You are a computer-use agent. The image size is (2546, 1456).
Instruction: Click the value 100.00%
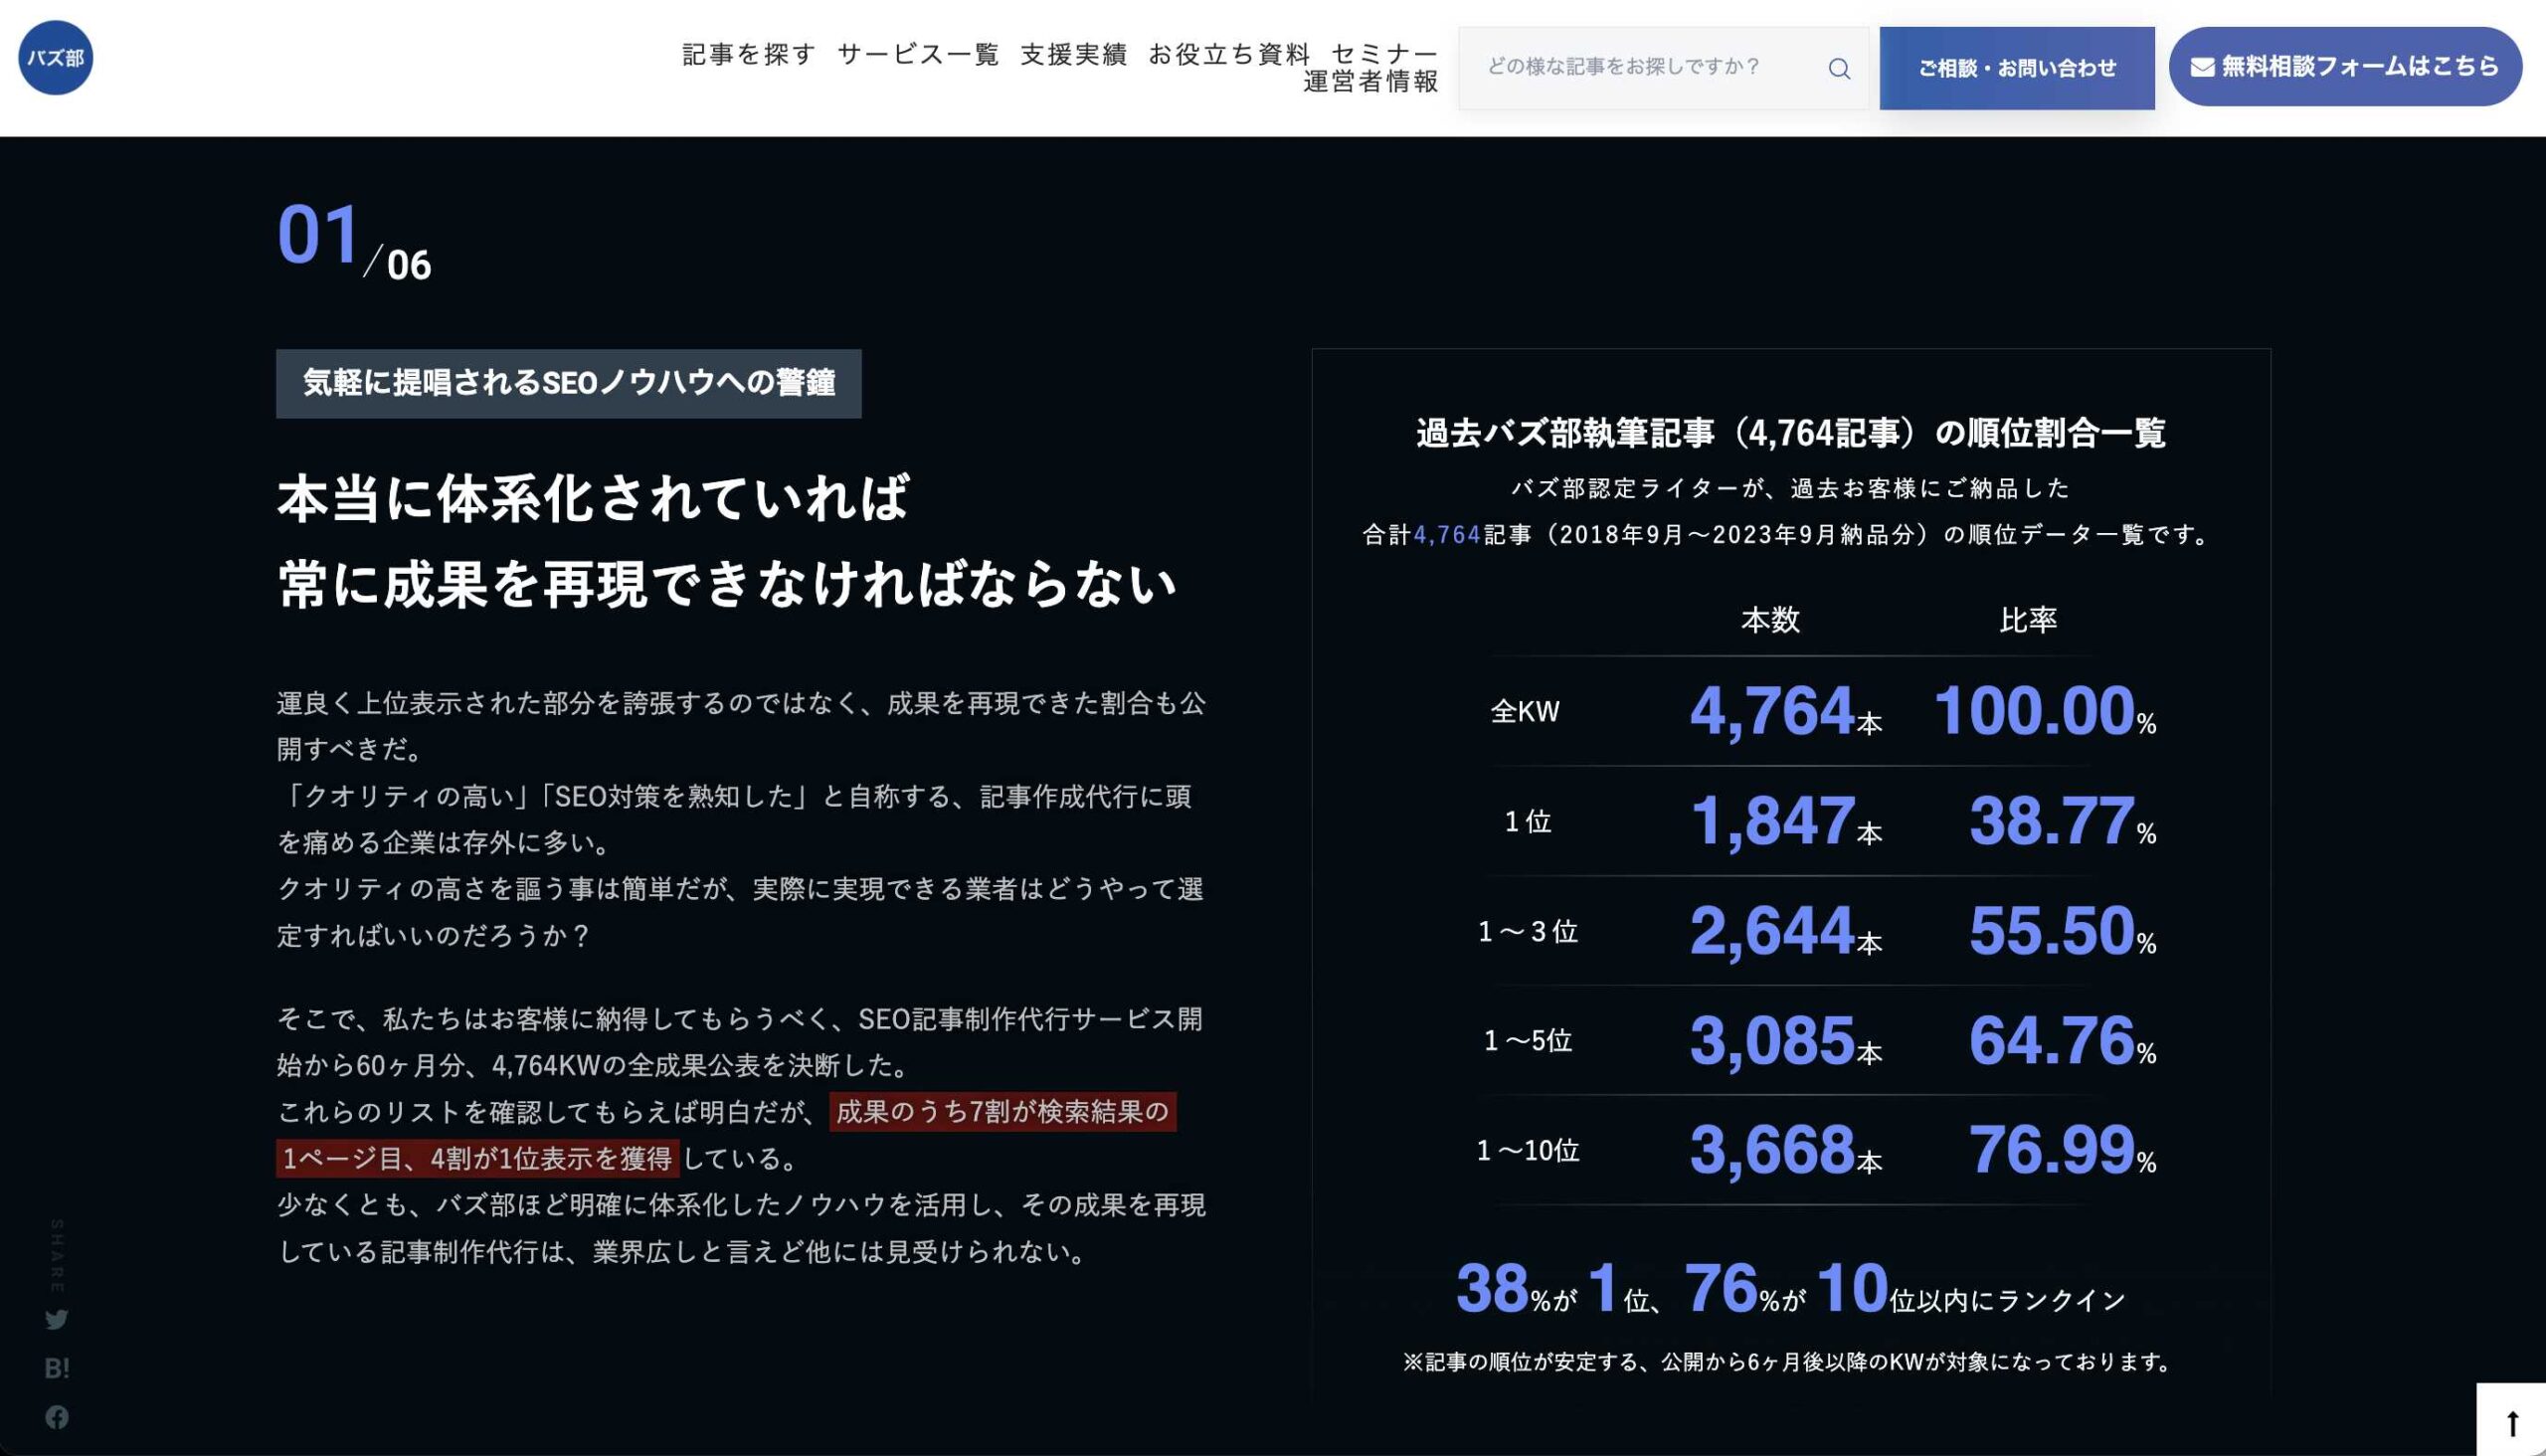2044,711
